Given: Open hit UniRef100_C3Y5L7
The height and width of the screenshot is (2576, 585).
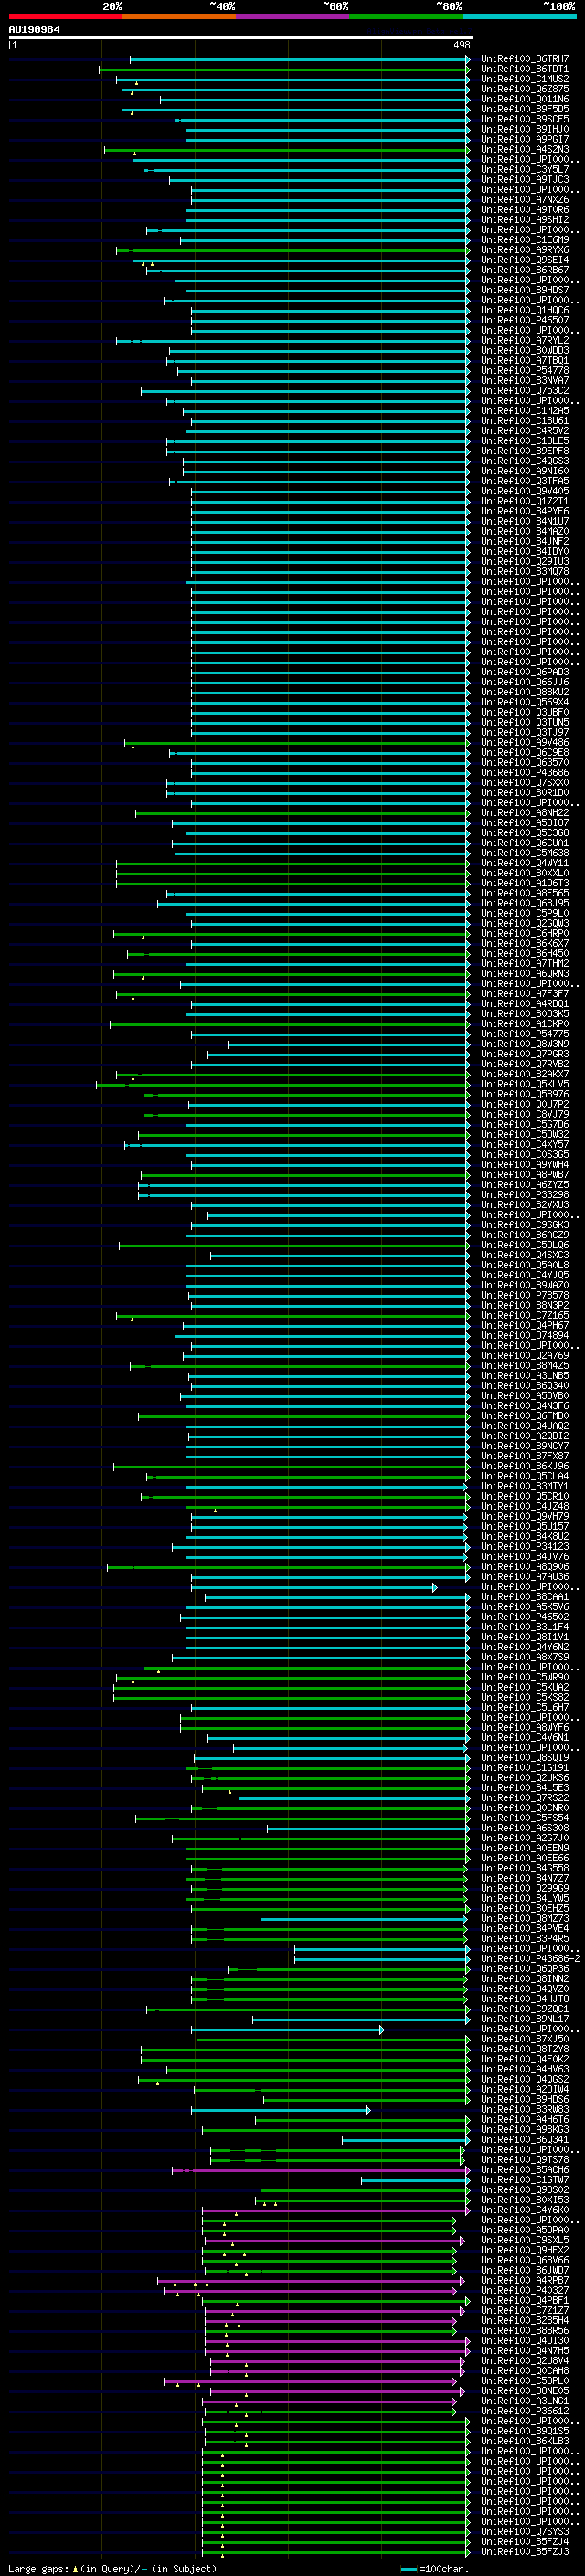Looking at the screenshot, I should click(524, 170).
